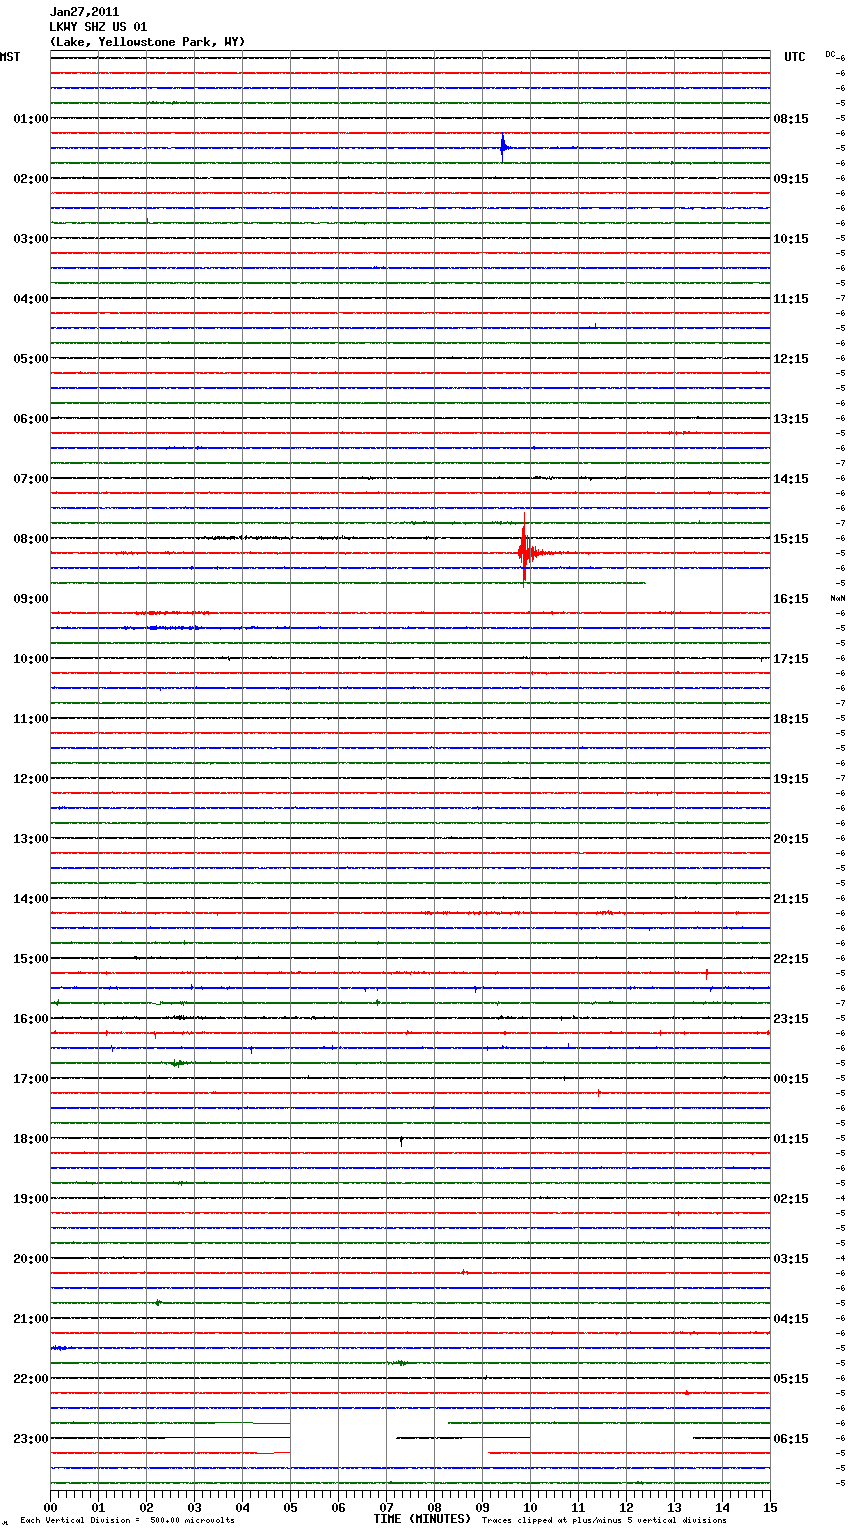Viewport: 850px width, 1534px height.
Task: Select the 08:00 MST time label
Action: pos(30,539)
